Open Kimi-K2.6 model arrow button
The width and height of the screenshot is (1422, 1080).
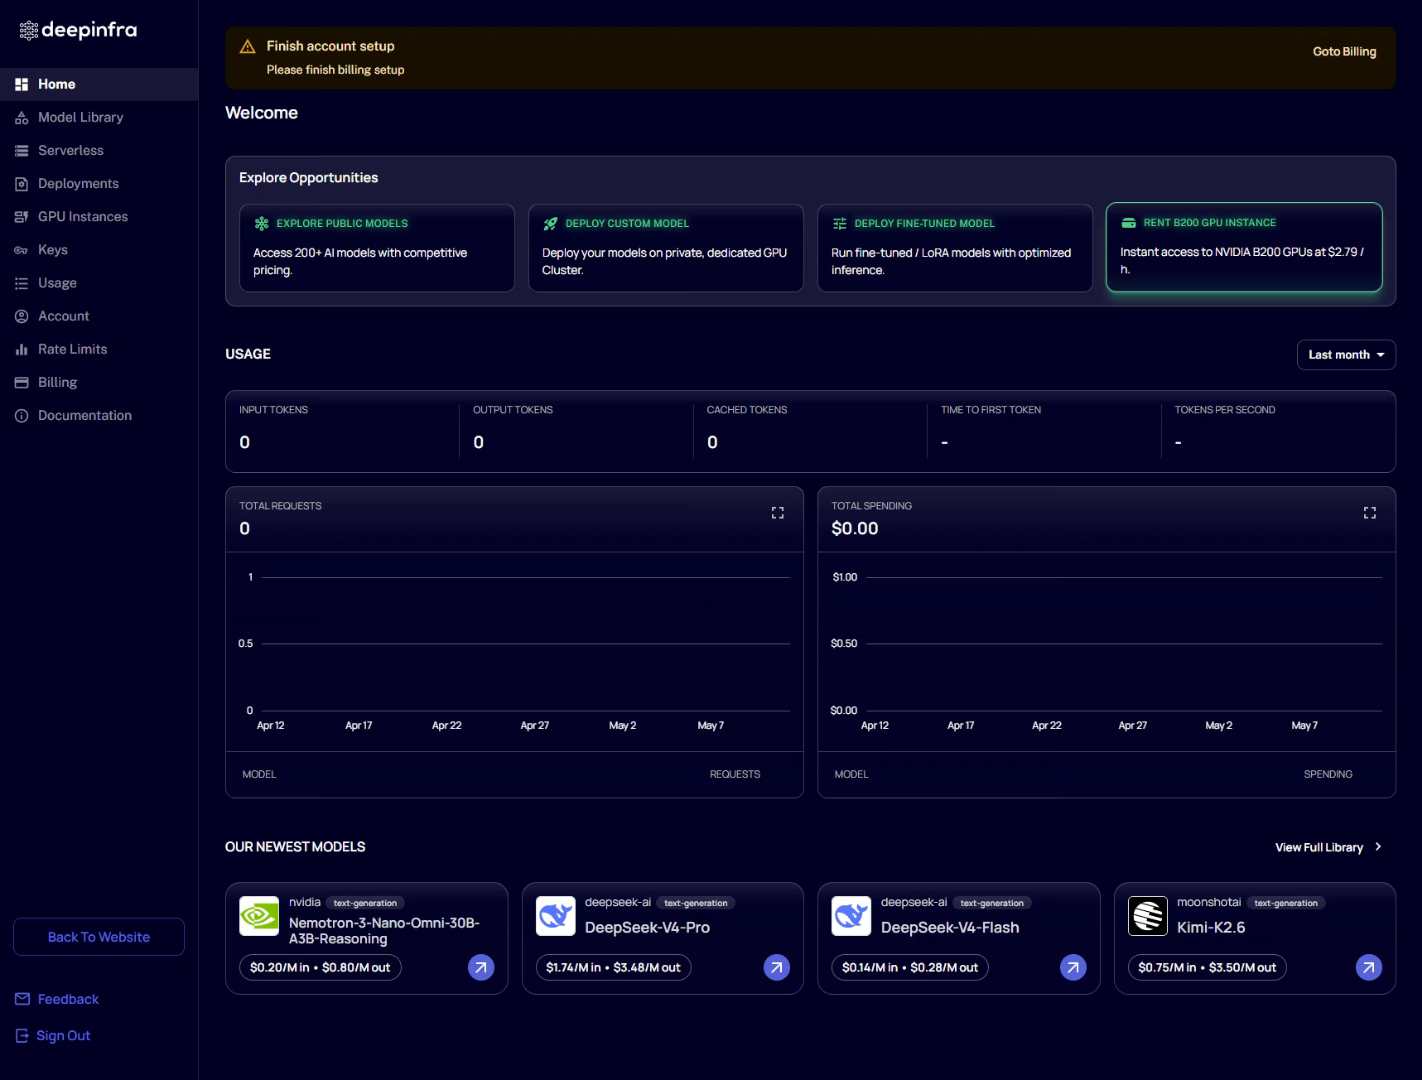pos(1369,967)
